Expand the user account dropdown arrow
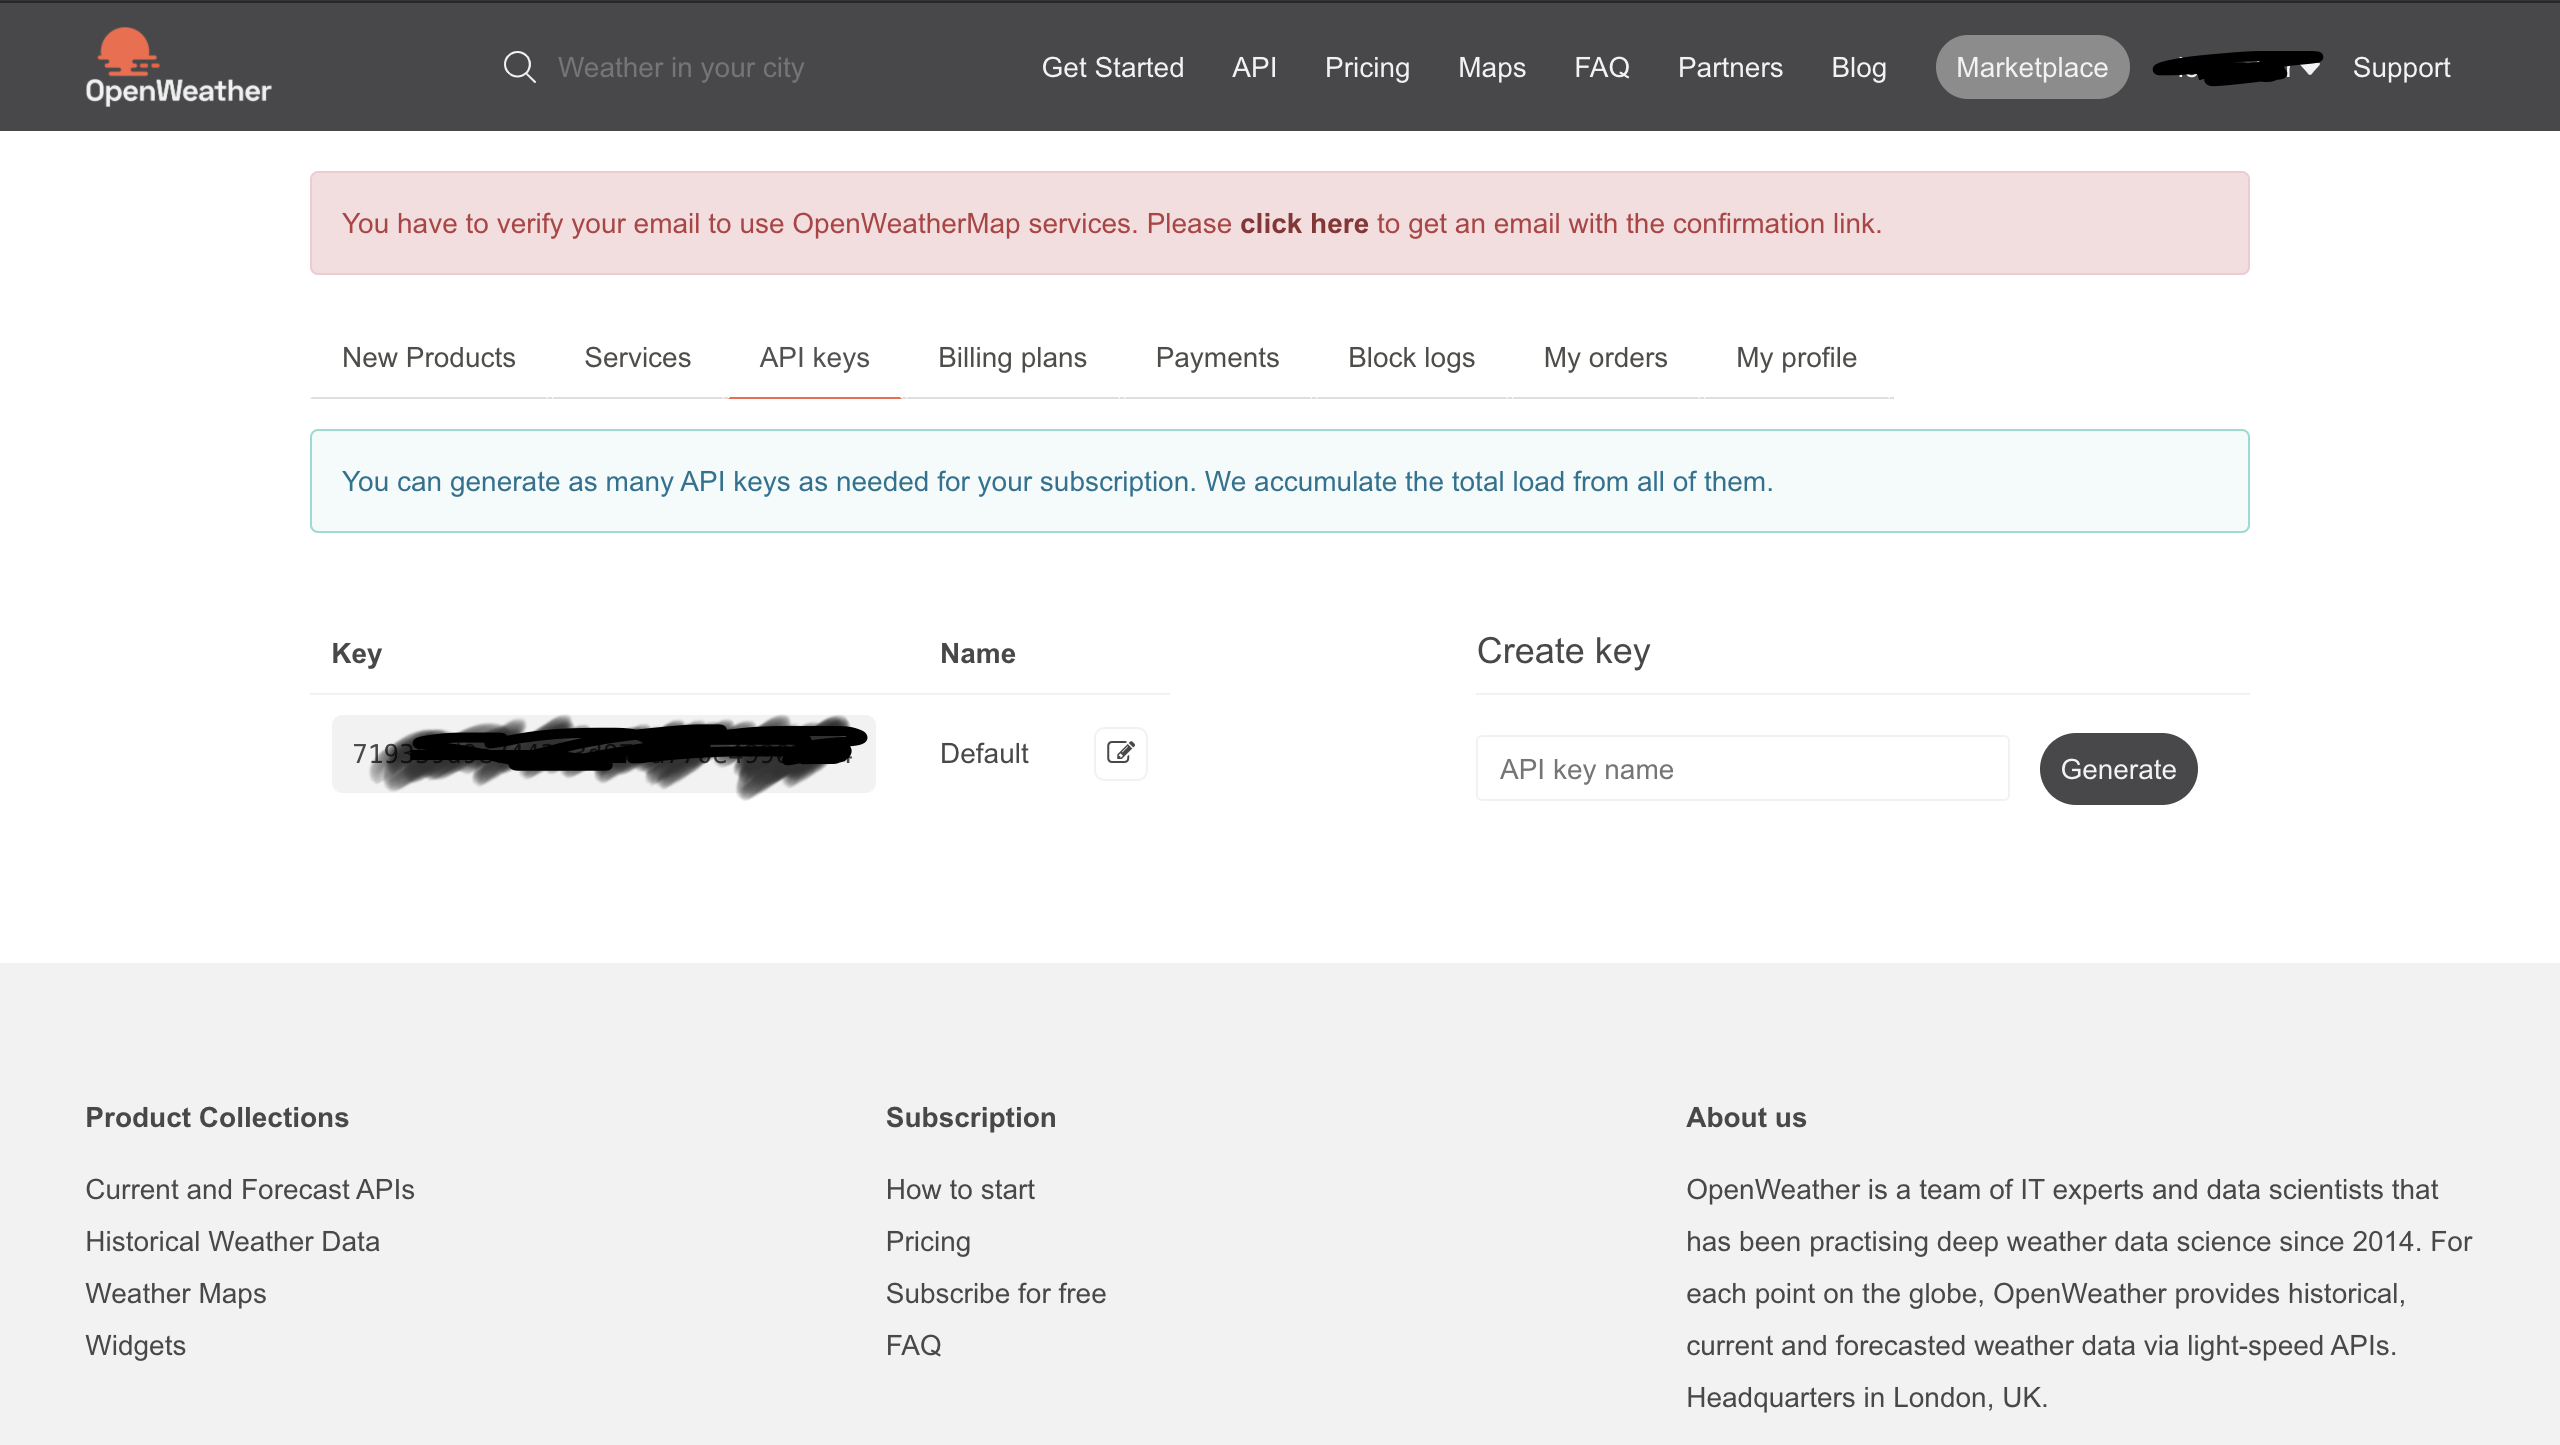Image resolution: width=2560 pixels, height=1445 pixels. coord(2310,68)
